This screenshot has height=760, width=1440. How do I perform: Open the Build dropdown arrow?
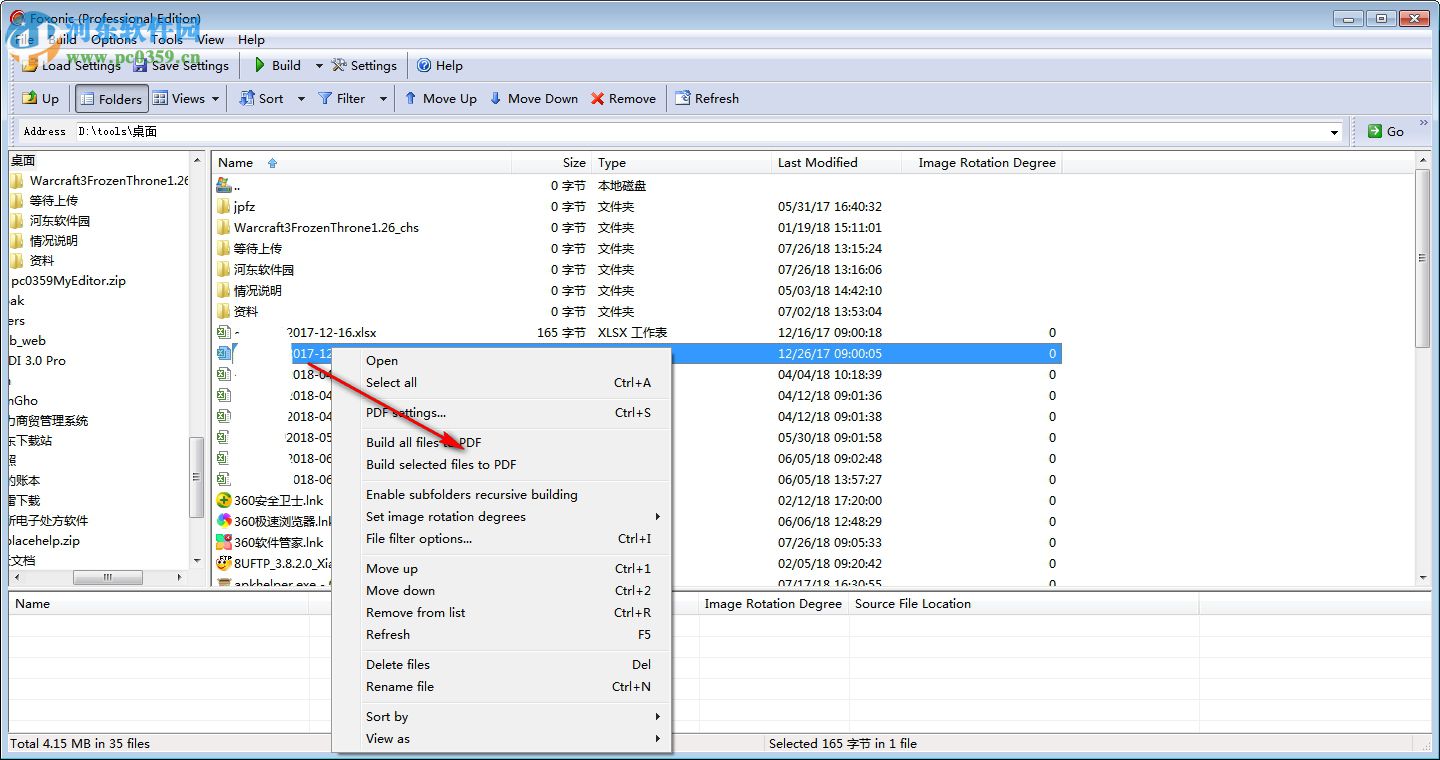pyautogui.click(x=319, y=66)
